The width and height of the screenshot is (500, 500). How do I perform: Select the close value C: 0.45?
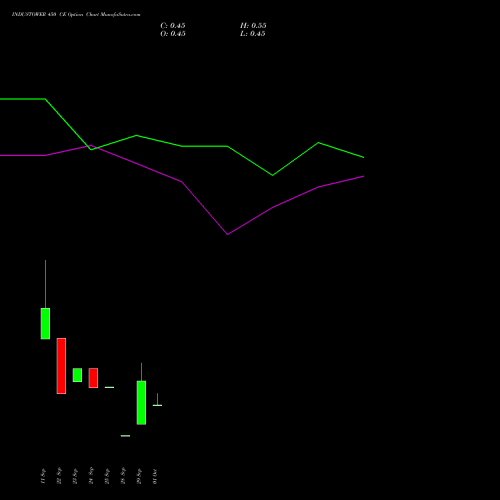pyautogui.click(x=173, y=26)
